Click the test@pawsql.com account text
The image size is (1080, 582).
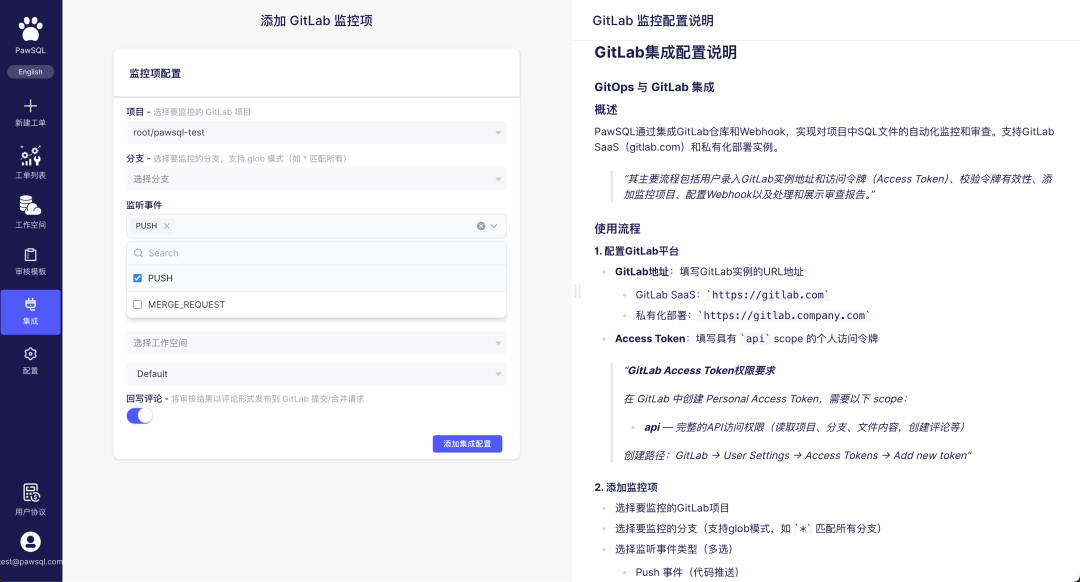click(x=31, y=561)
